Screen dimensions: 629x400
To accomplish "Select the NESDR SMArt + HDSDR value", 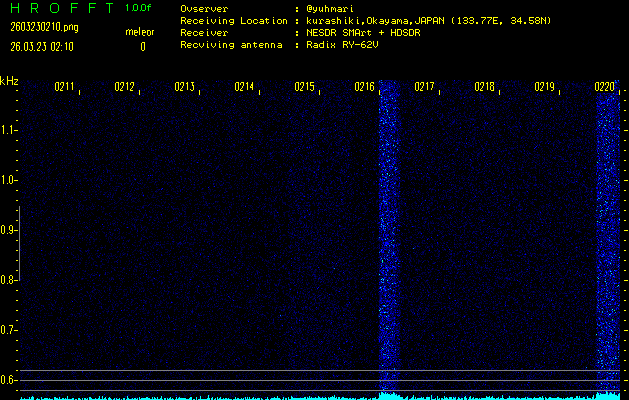I will pyautogui.click(x=363, y=33).
